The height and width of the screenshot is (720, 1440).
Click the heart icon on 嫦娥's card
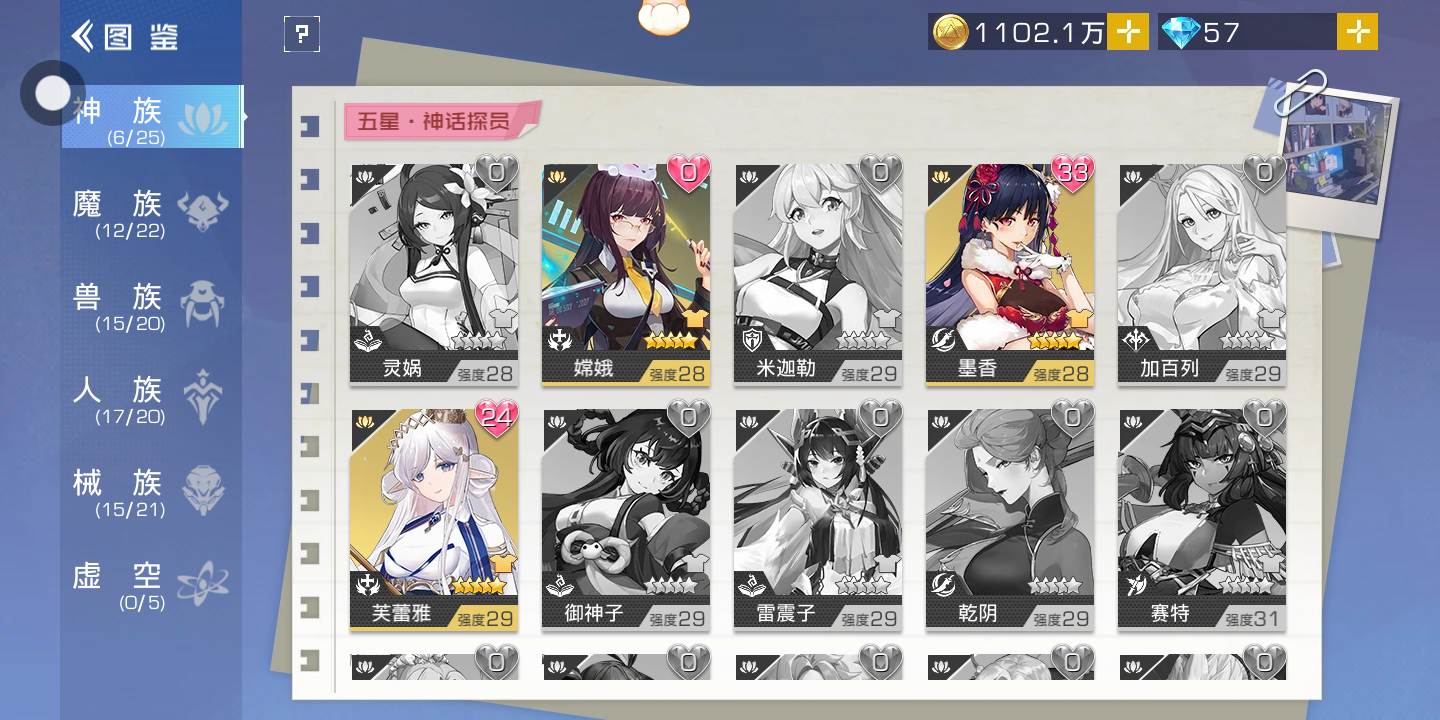[688, 174]
